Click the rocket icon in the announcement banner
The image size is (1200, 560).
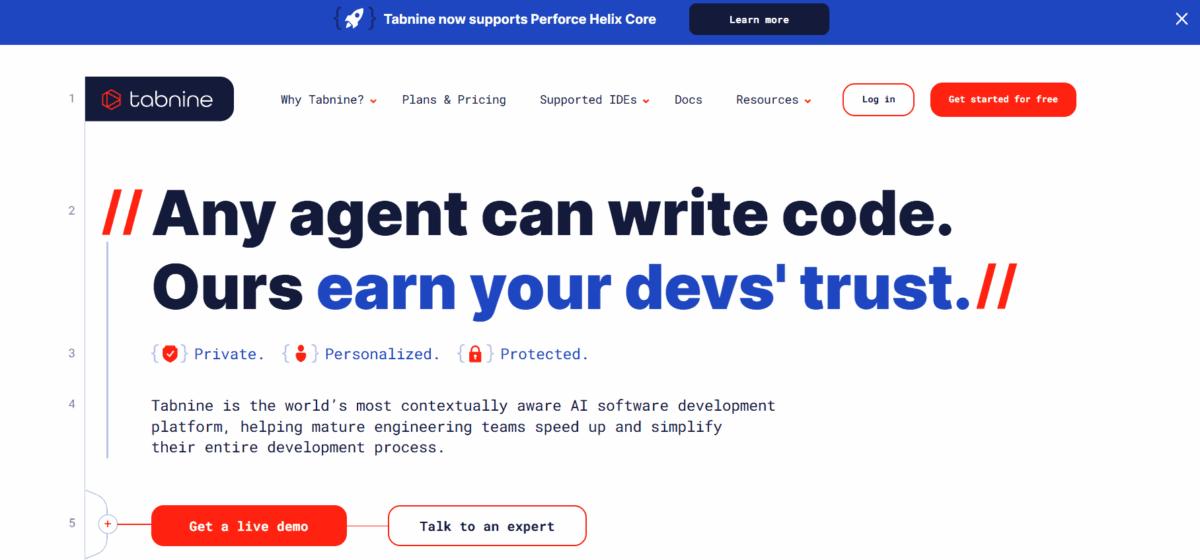point(355,19)
